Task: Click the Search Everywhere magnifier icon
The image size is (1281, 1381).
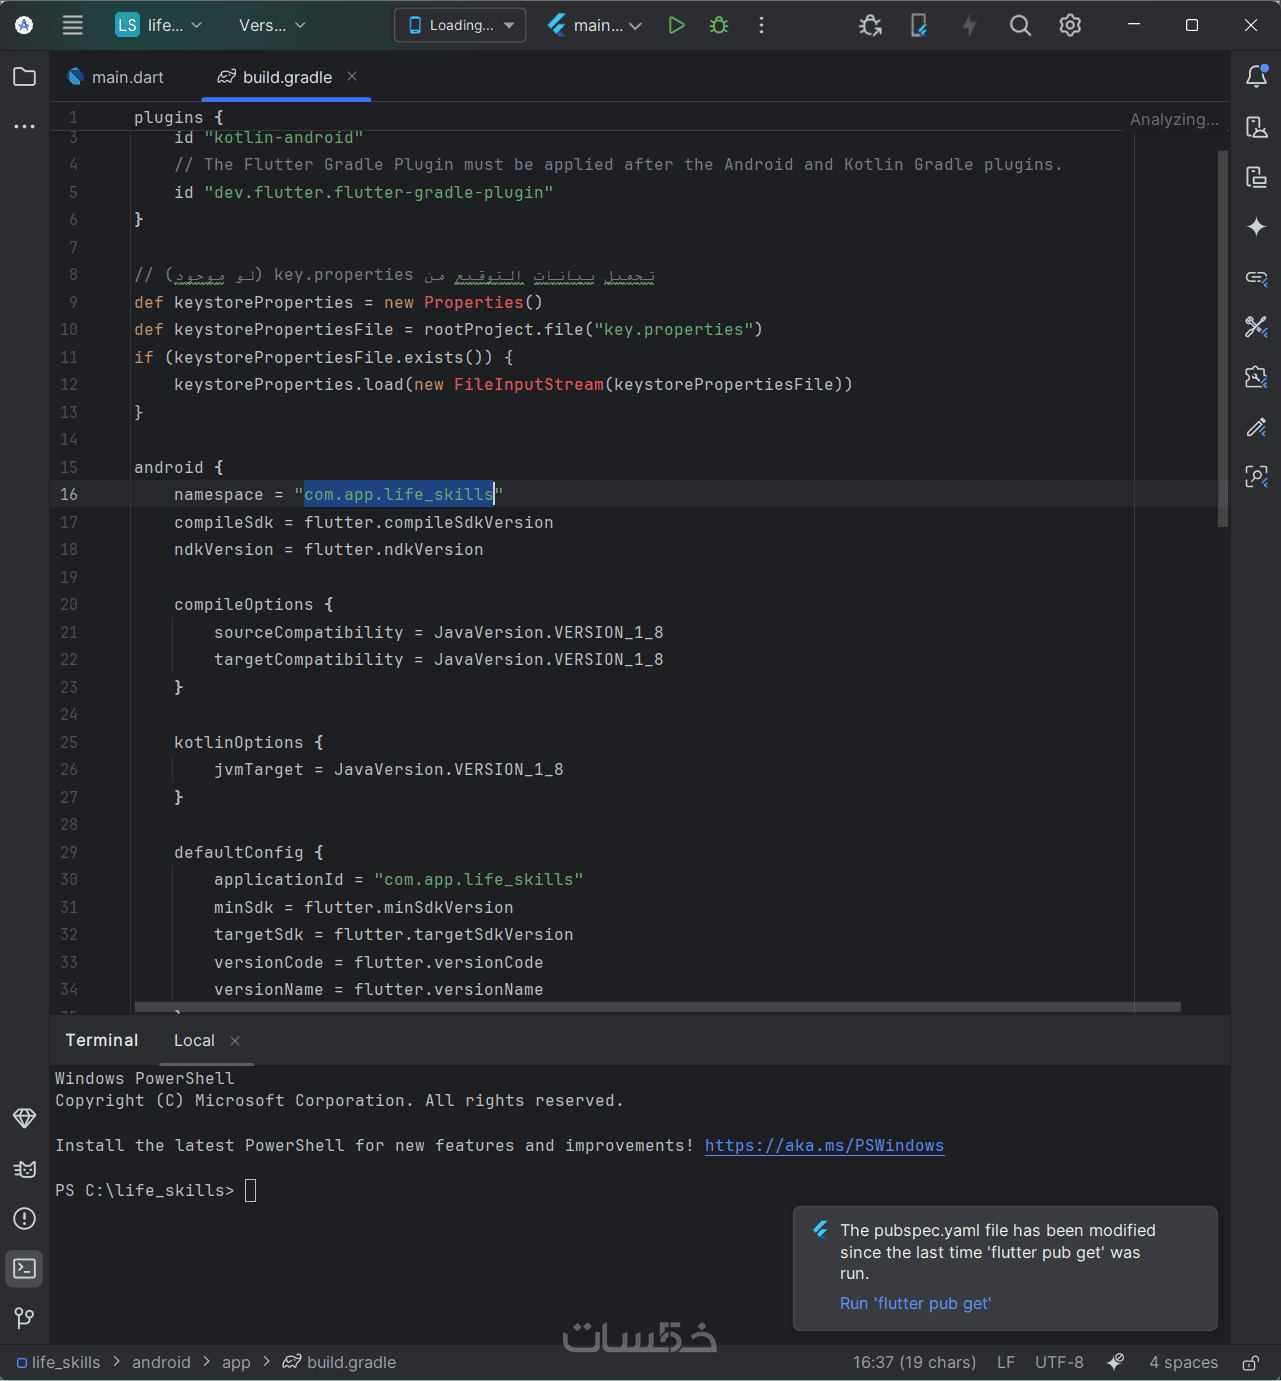Action: point(1020,25)
